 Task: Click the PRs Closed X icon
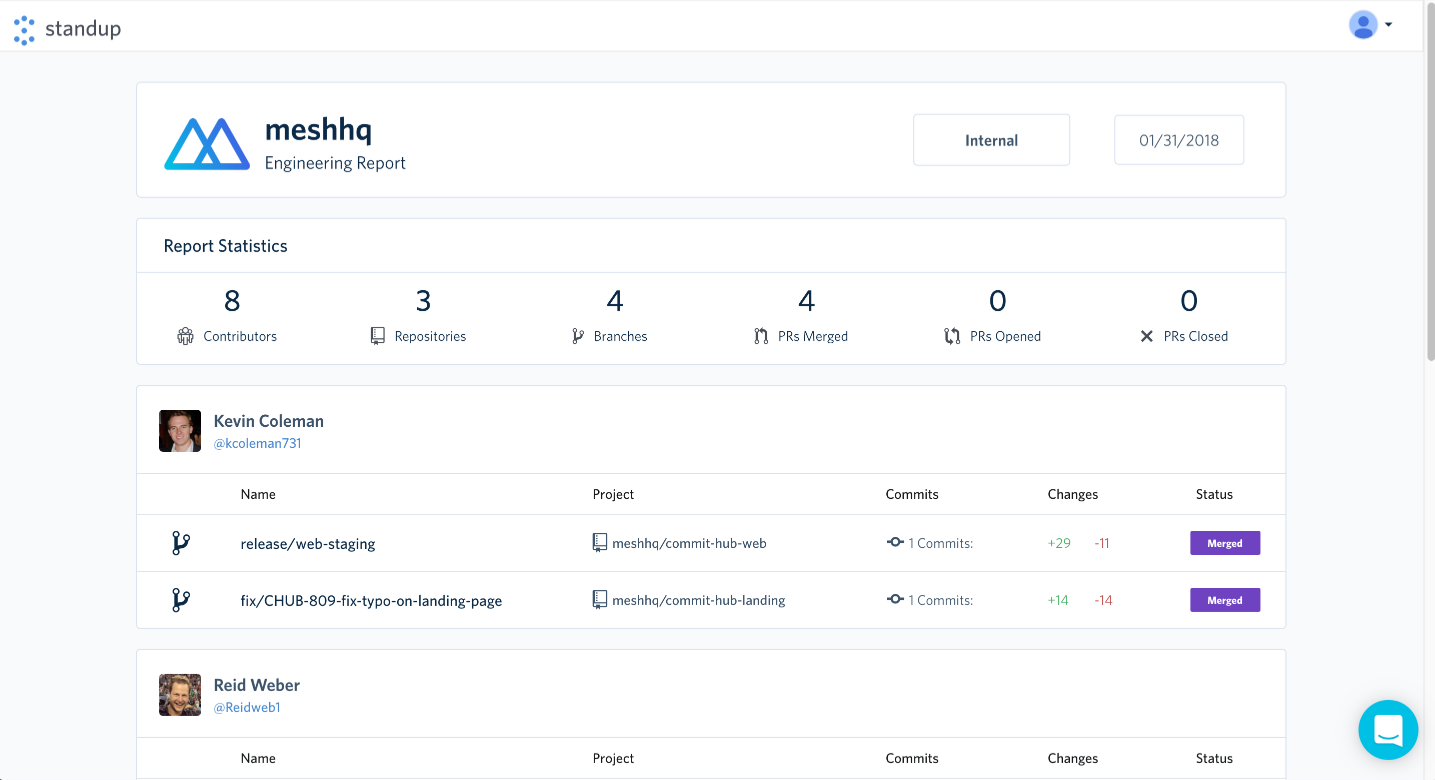1147,336
